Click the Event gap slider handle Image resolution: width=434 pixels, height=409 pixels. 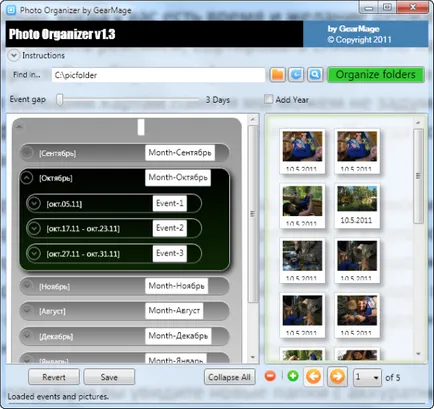(60, 100)
